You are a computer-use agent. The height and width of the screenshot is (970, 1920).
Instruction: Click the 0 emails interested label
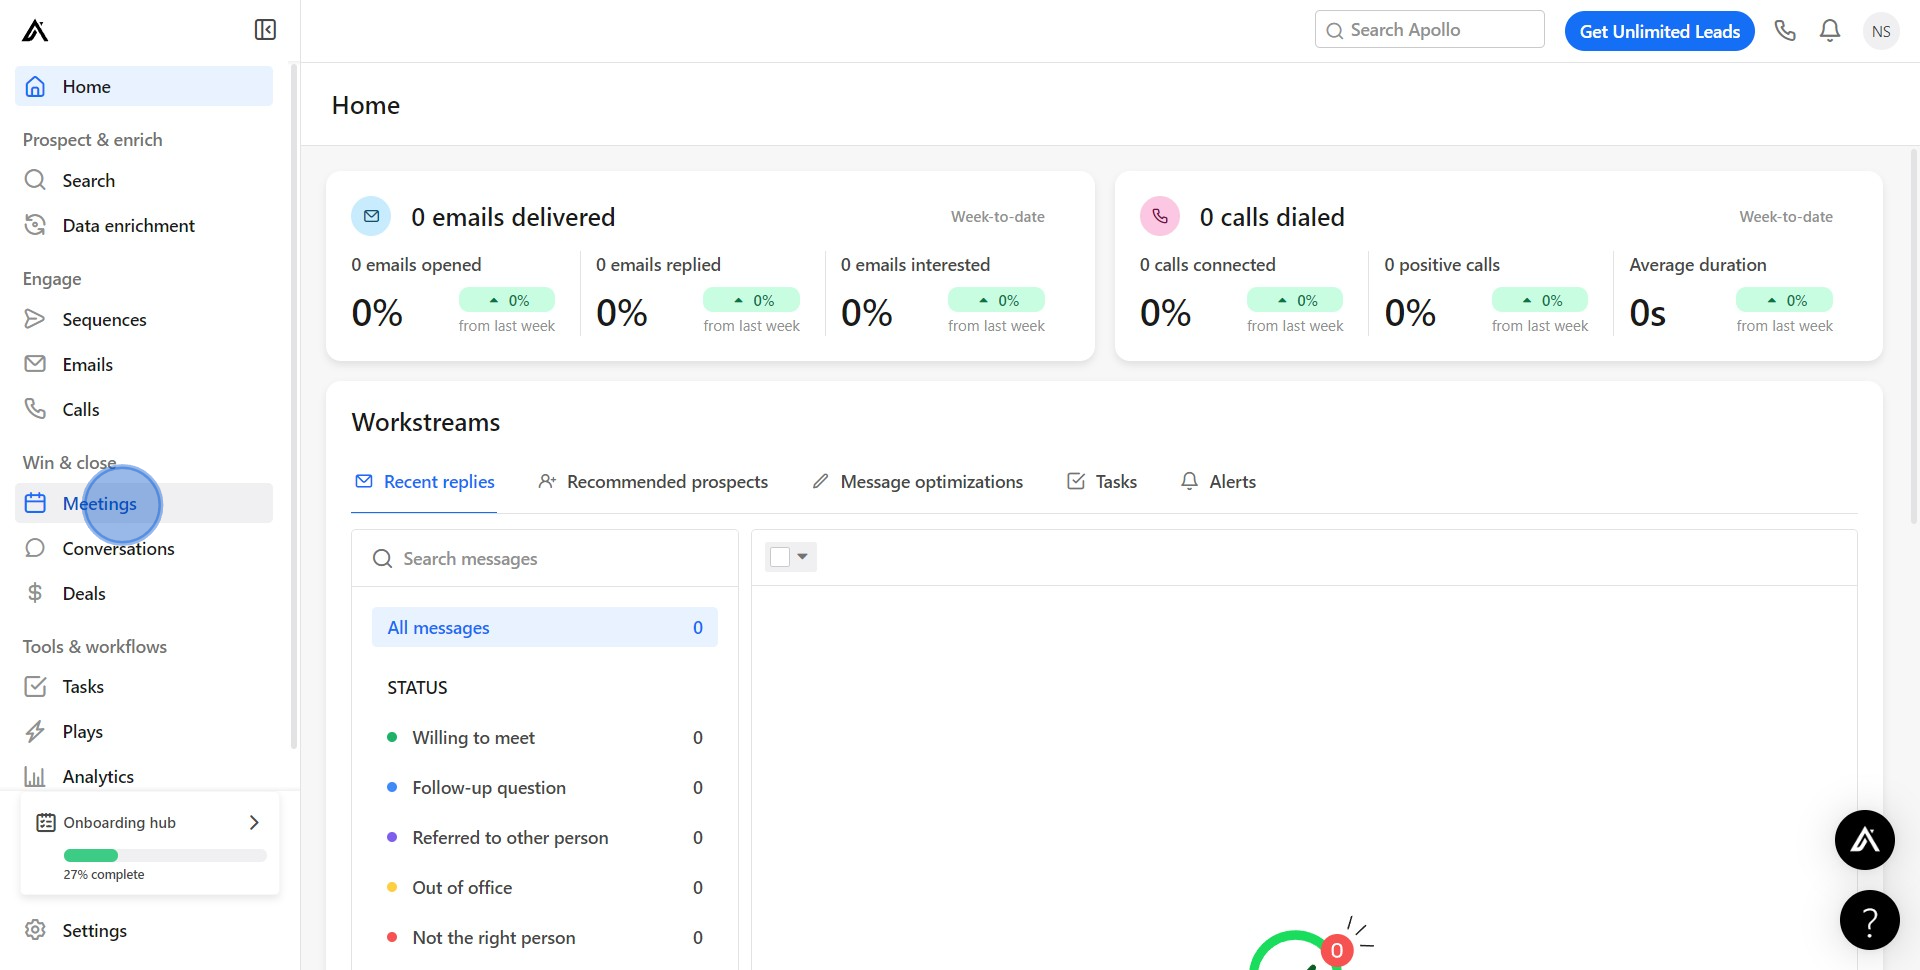point(915,264)
